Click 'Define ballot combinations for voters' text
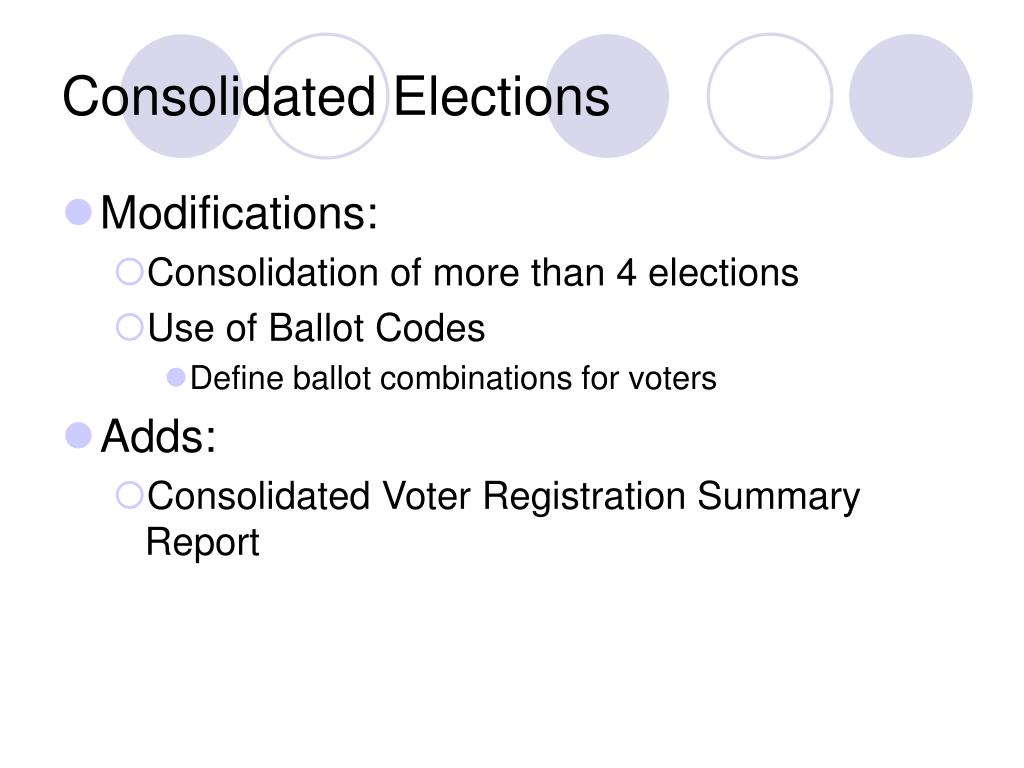 point(453,379)
